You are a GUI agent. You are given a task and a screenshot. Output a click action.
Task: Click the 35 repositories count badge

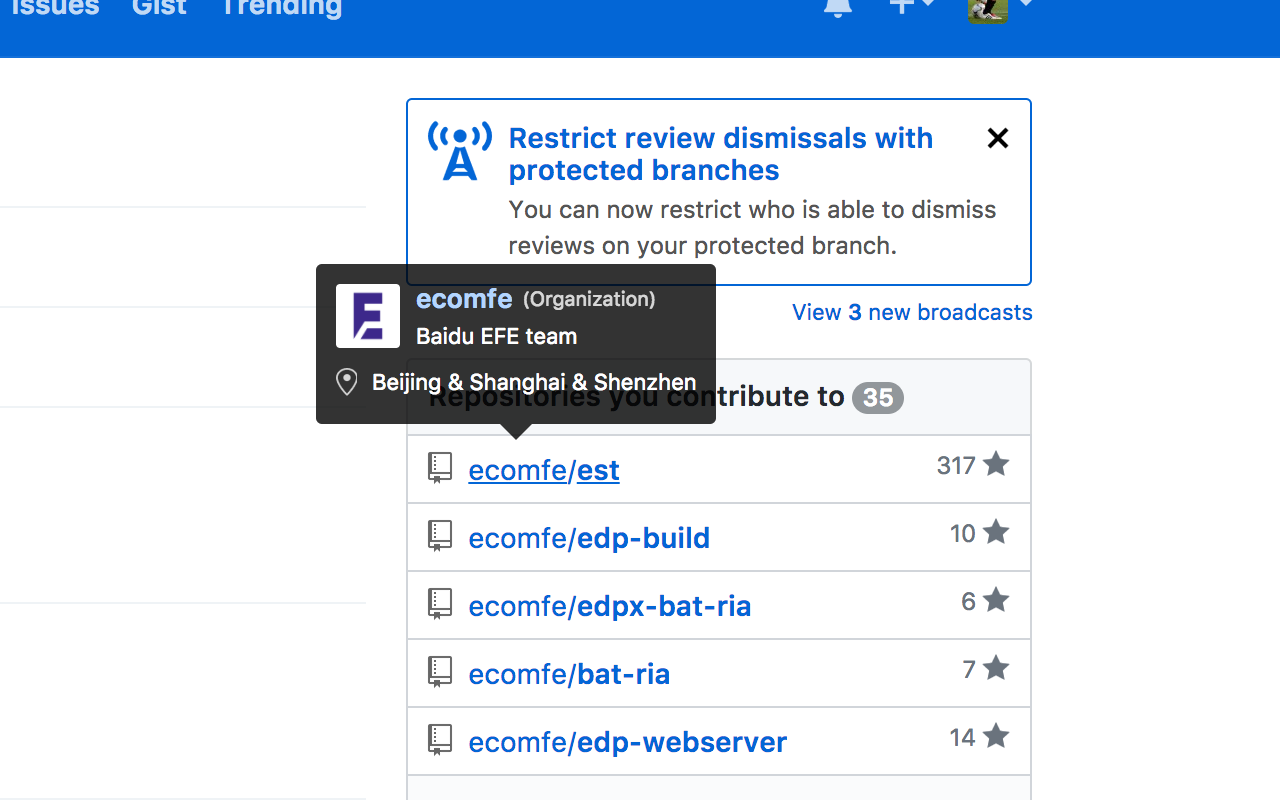pos(878,398)
